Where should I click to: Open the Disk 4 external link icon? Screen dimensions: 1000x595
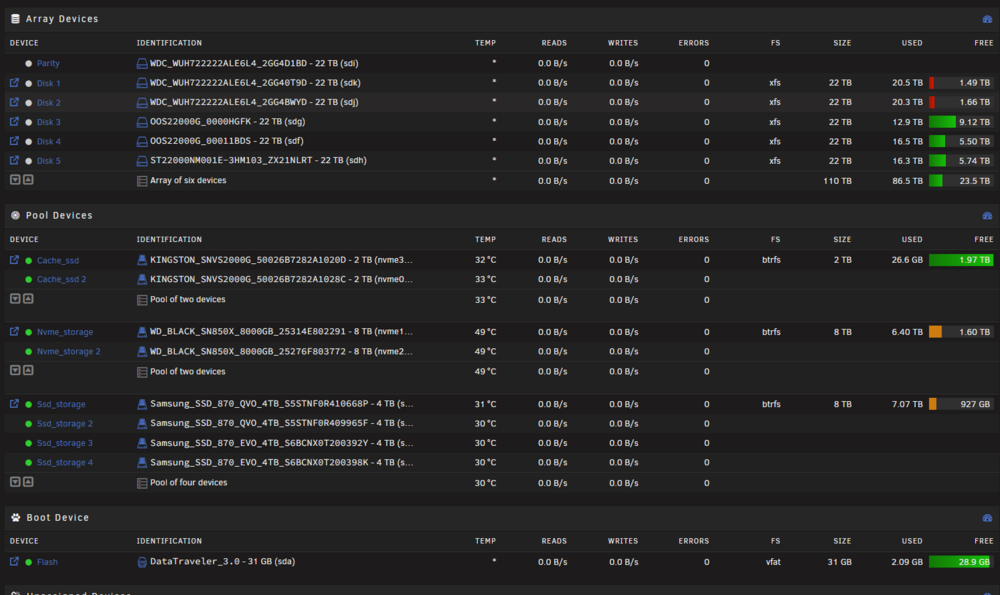[x=14, y=141]
